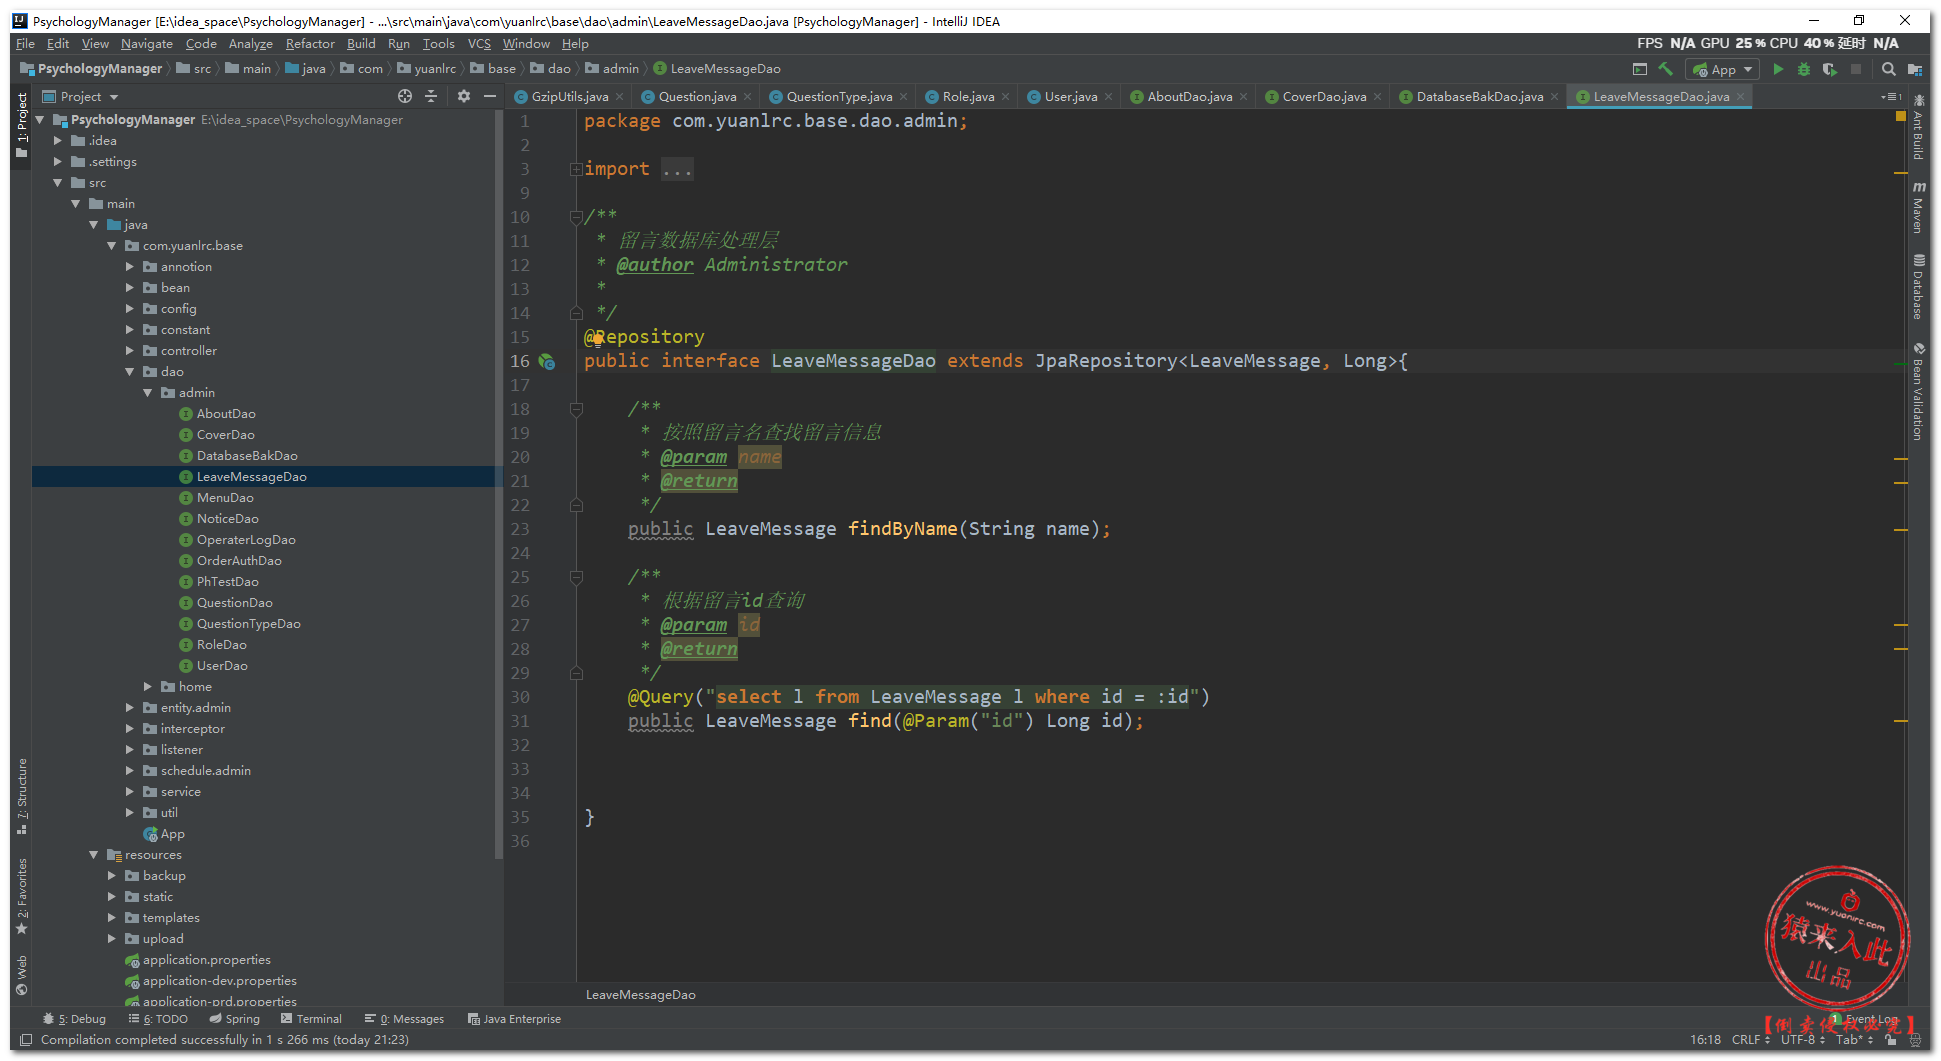Image resolution: width=1941 pixels, height=1061 pixels.
Task: Open the Event Log
Action: [1865, 1019]
